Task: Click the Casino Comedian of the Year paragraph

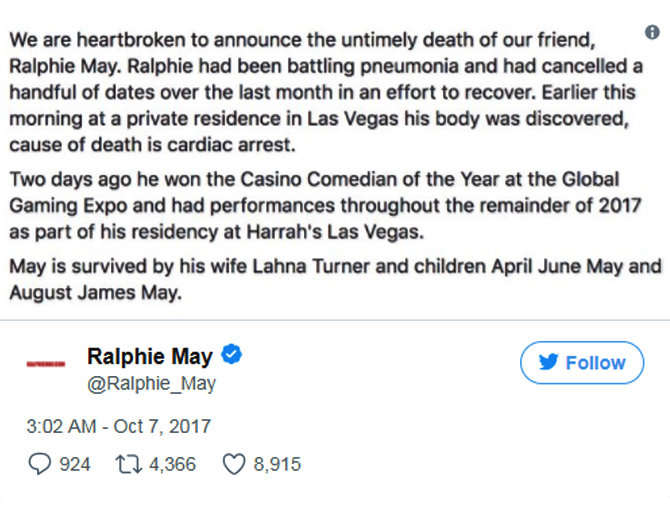Action: [x=325, y=206]
